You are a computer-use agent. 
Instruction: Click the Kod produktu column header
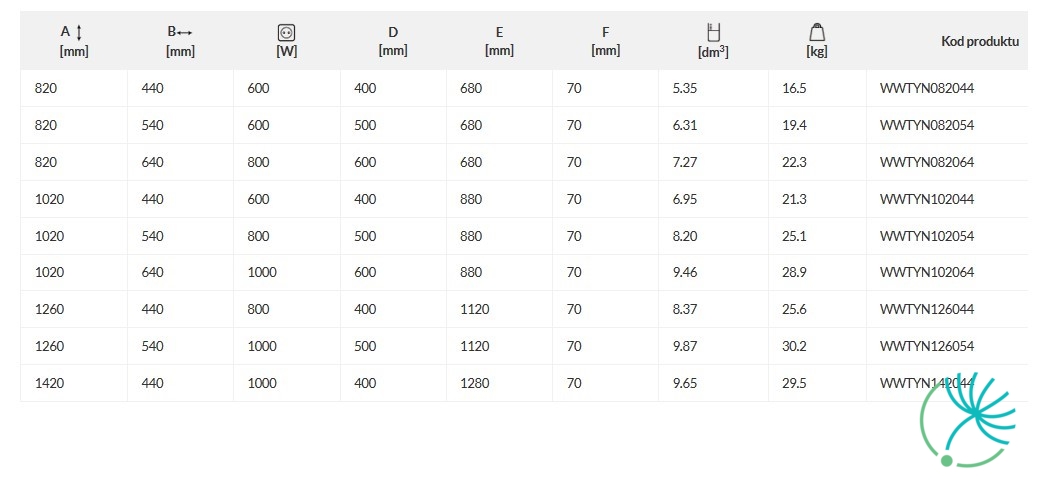pos(980,41)
